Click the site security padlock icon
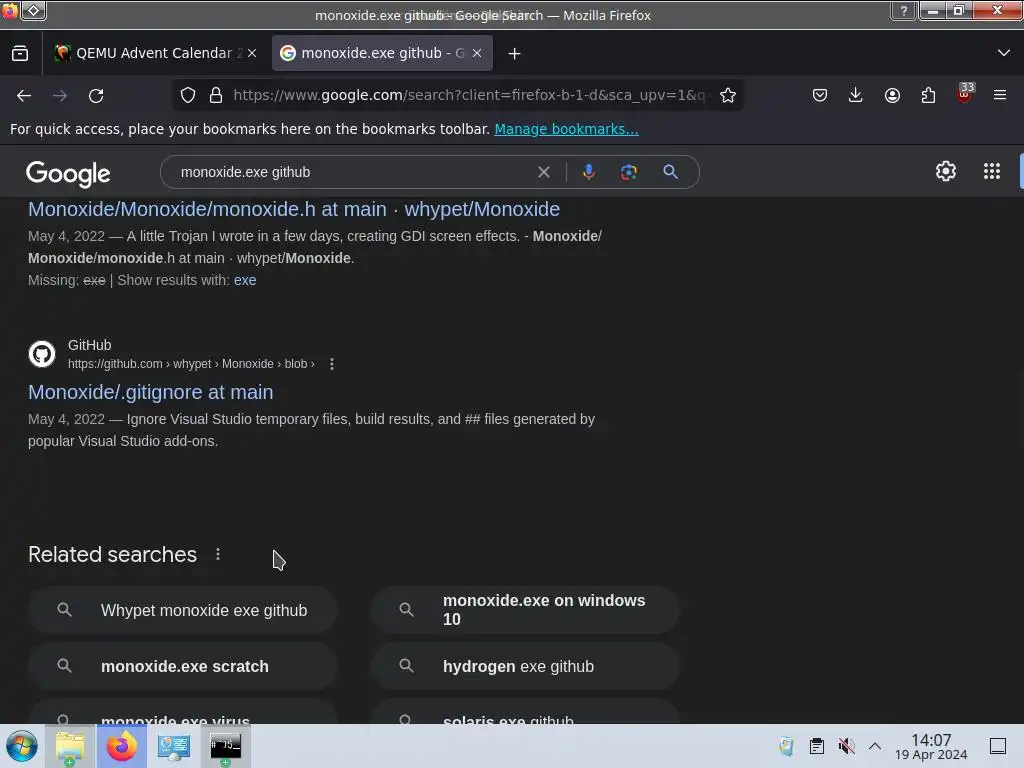 coord(216,95)
